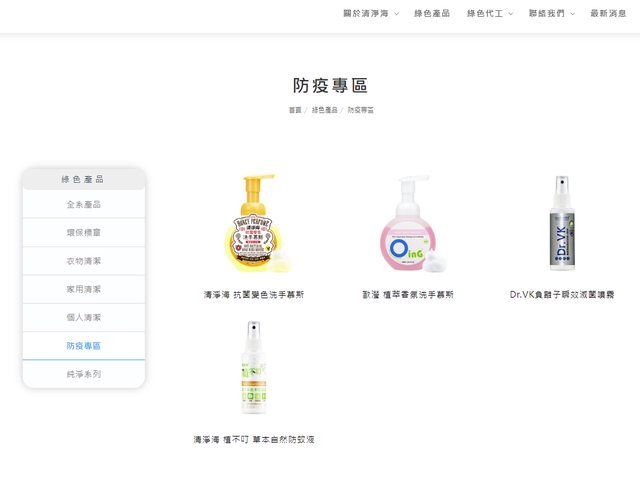Image resolution: width=640 pixels, height=478 pixels.
Task: Open 最新消息 in the top navigation
Action: pyautogui.click(x=608, y=13)
